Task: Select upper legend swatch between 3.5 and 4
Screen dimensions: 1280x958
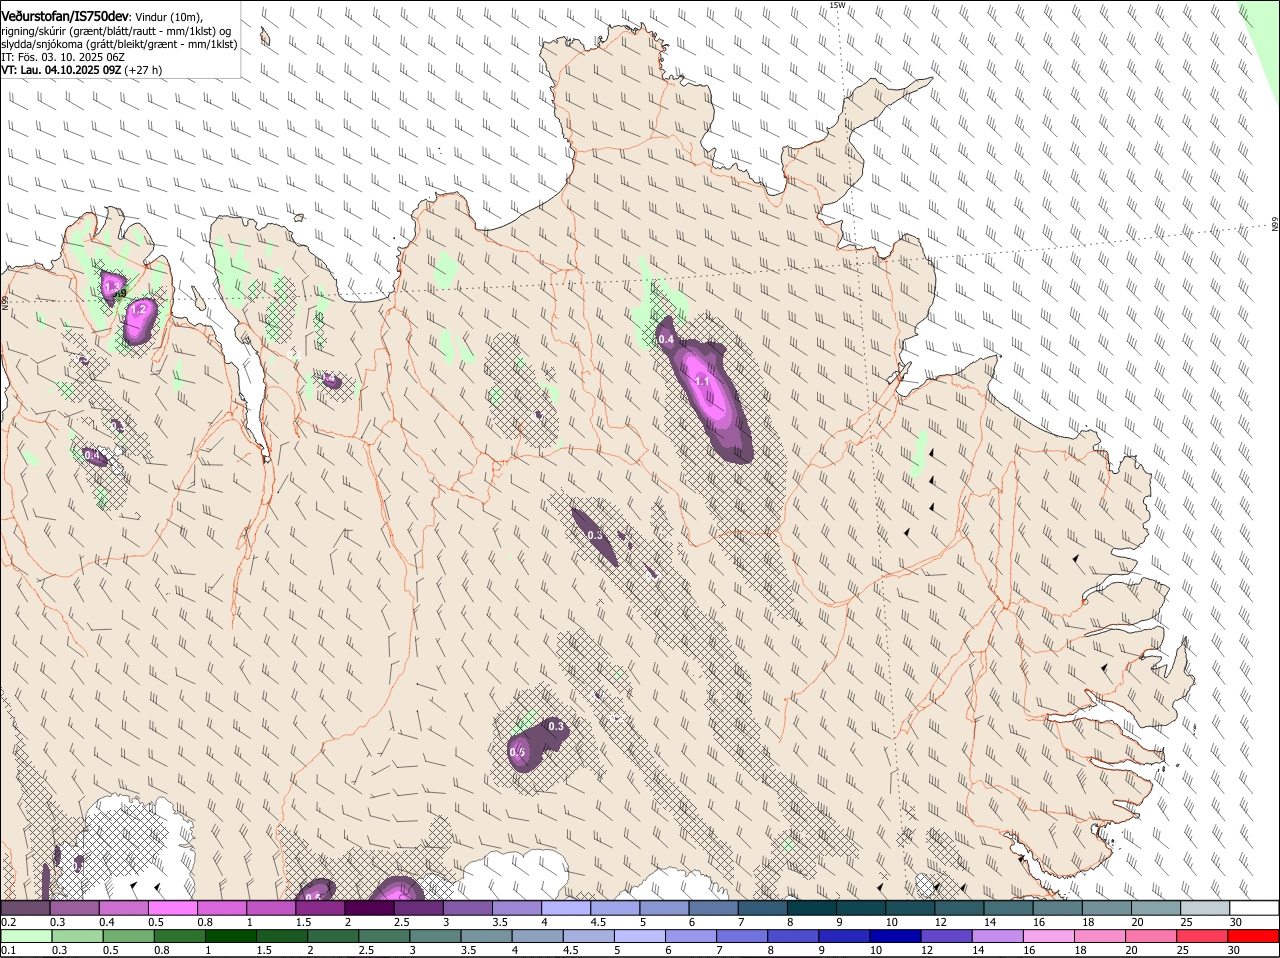Action: coord(517,908)
